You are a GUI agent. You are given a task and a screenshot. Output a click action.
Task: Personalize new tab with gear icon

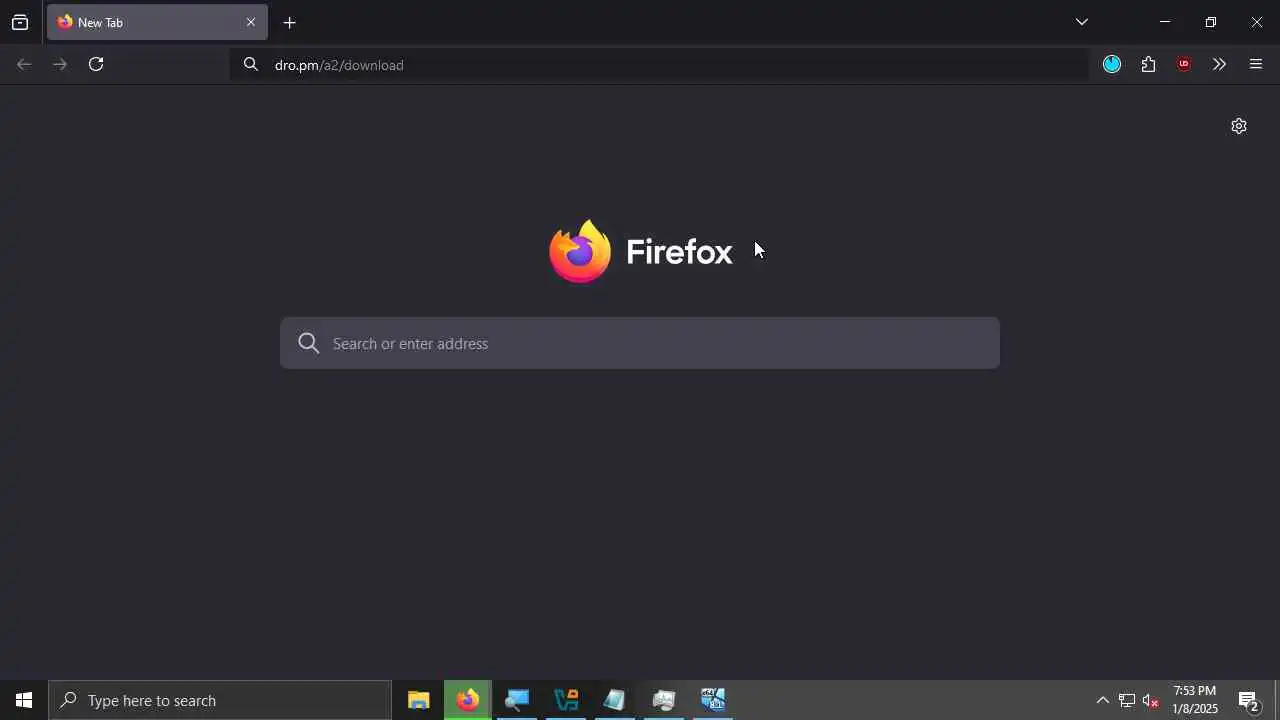[x=1239, y=126]
